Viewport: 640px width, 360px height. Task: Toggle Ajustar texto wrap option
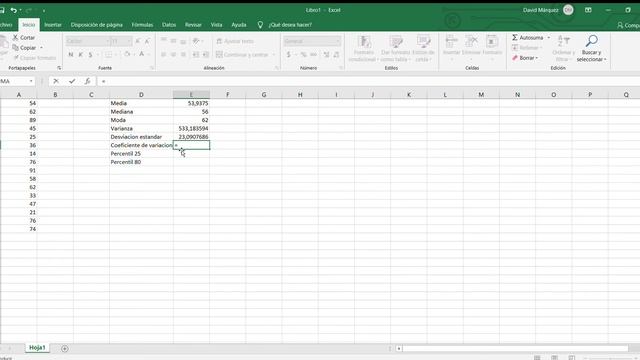(235, 41)
